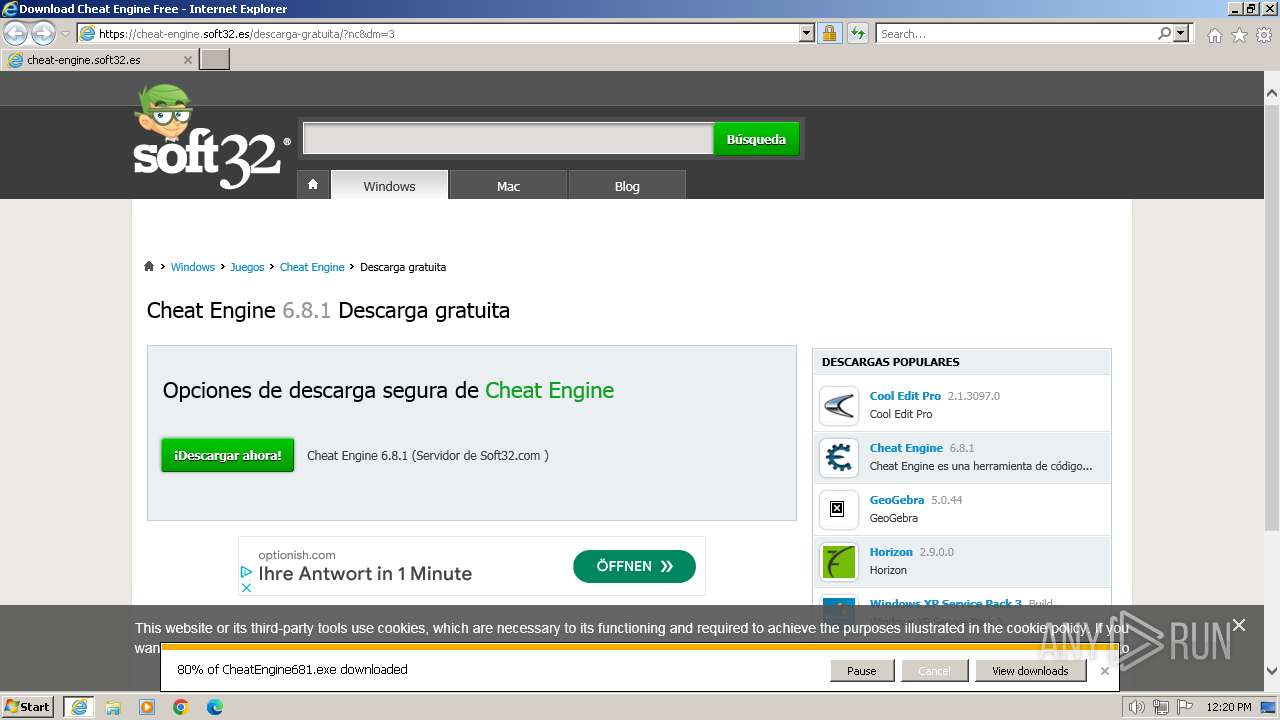Close the optionish.com ad with X icon

pos(246,587)
